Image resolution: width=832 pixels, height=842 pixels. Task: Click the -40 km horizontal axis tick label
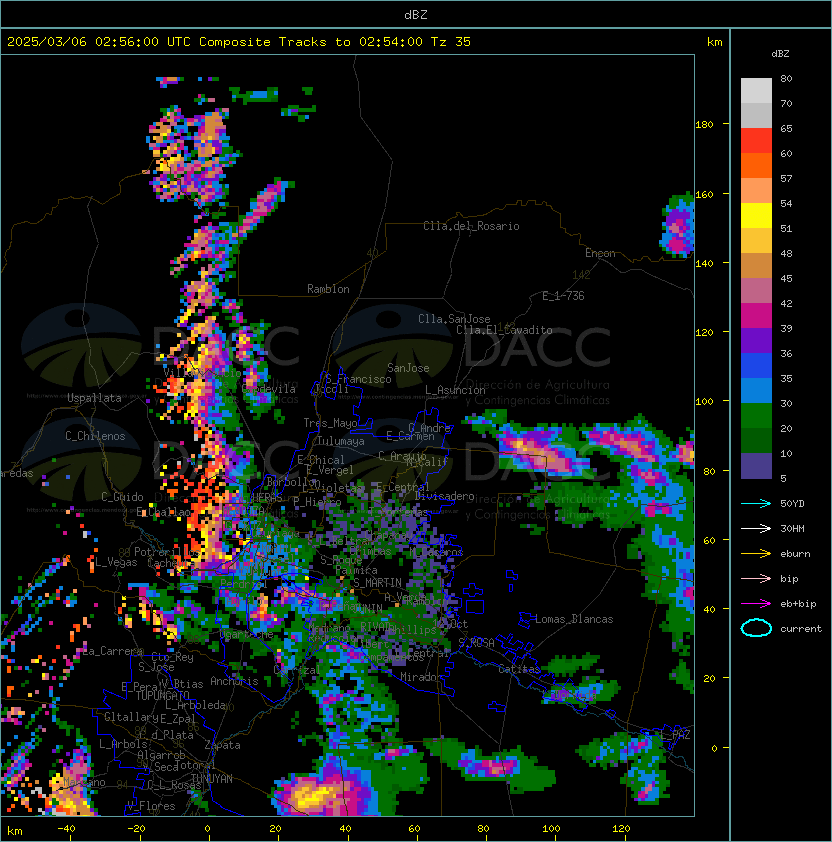(66, 829)
